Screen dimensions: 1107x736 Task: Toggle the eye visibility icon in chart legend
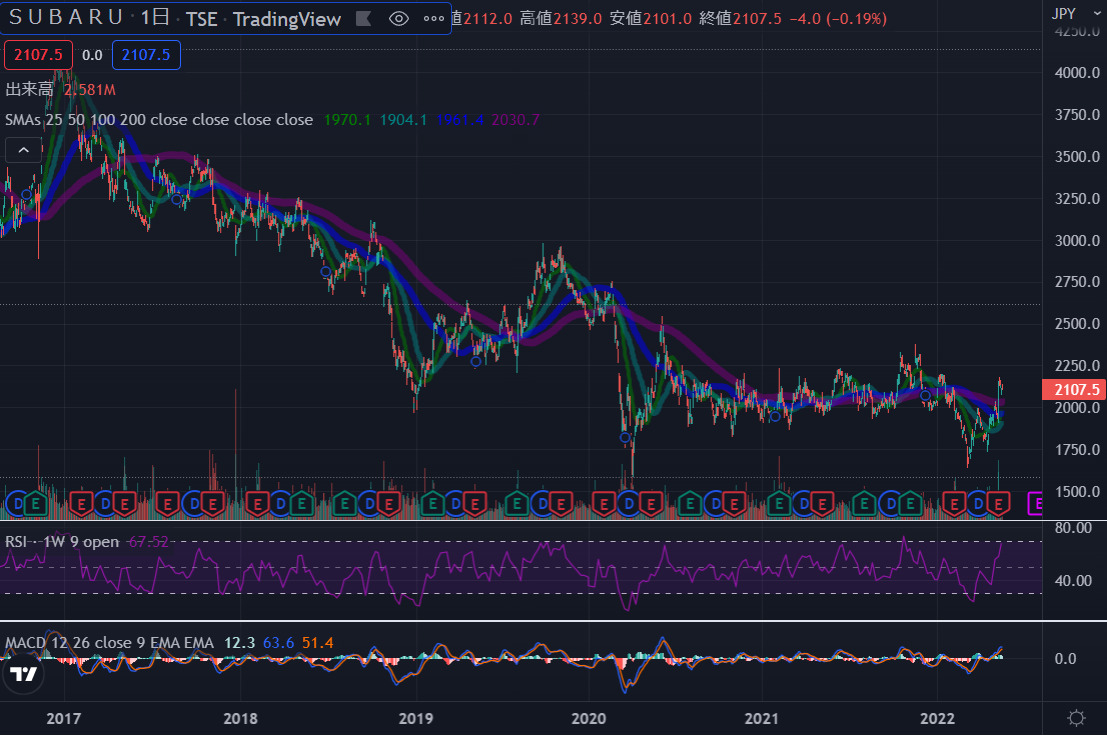click(399, 18)
